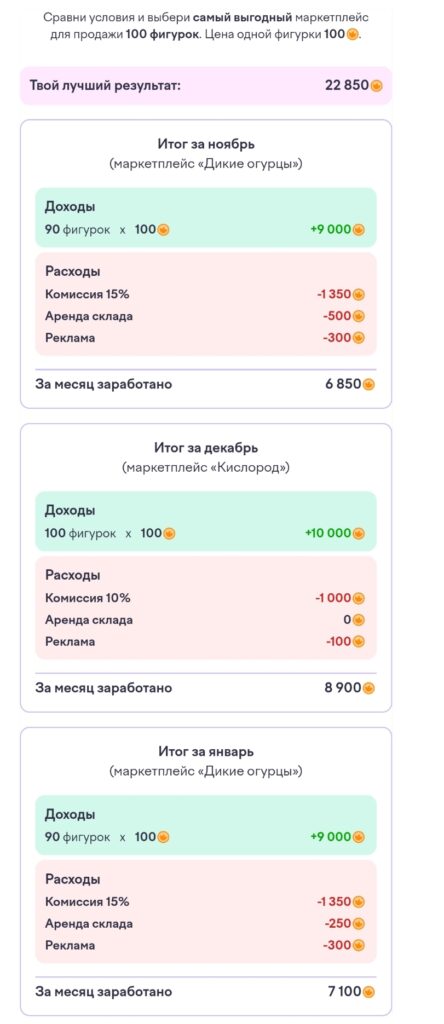The height and width of the screenshot is (1024, 444).
Task: Click 'Комиссия 10%' row in December
Action: click(x=206, y=598)
